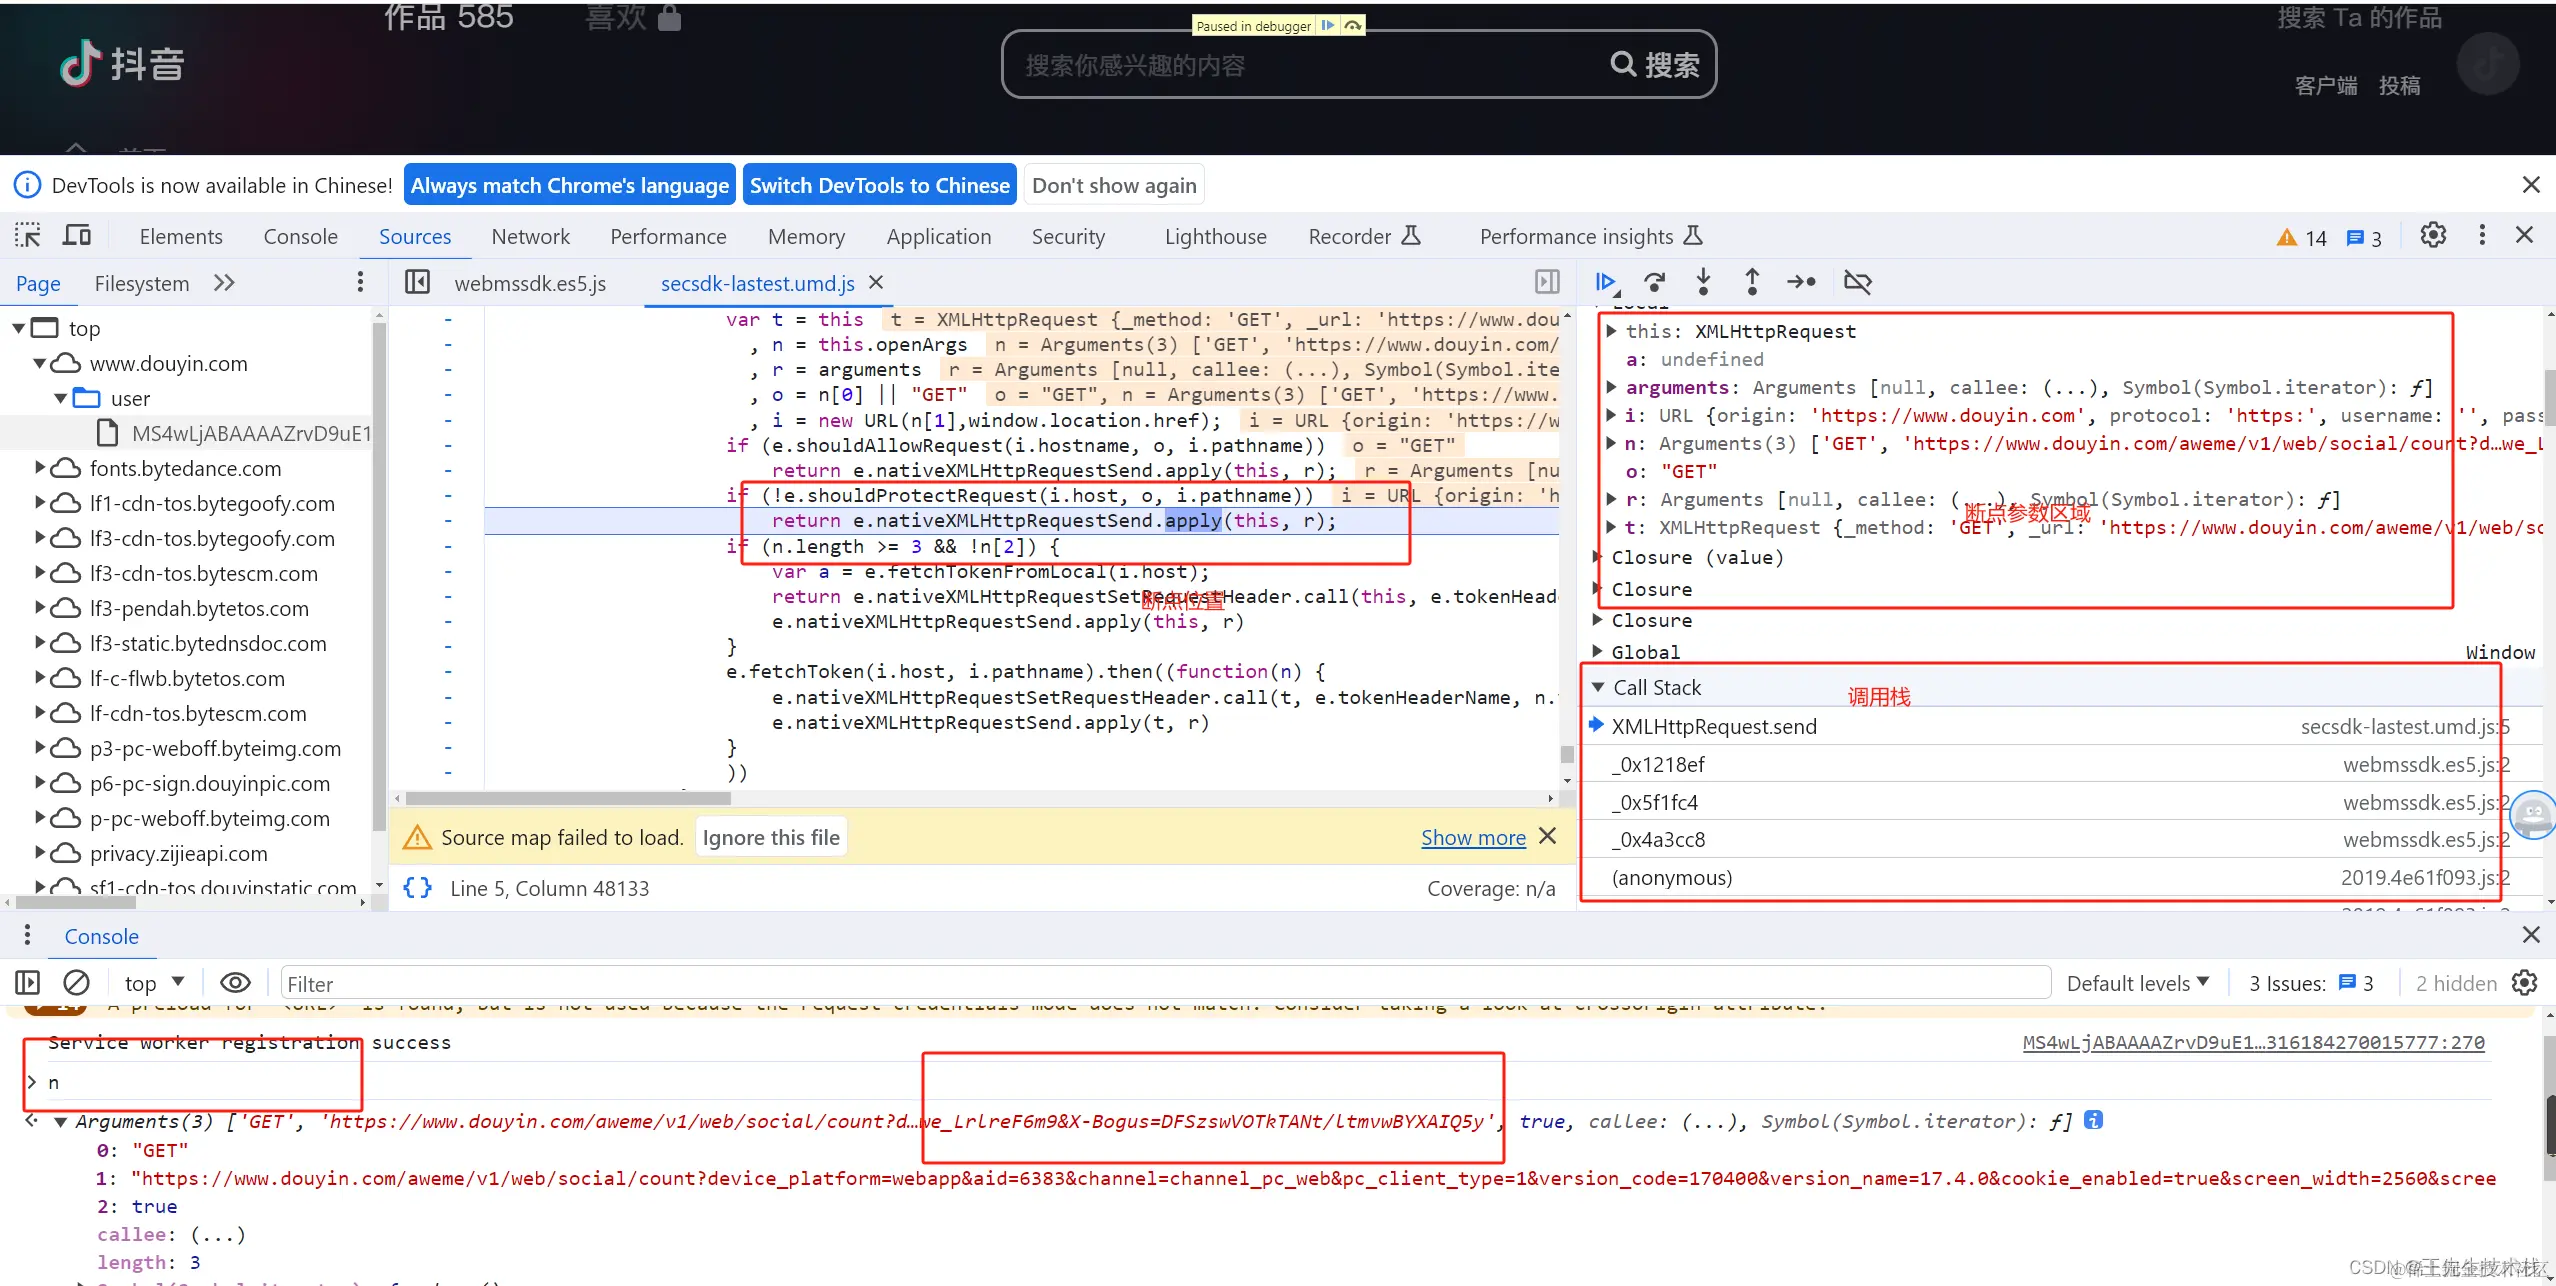This screenshot has height=1286, width=2556.
Task: Resume script execution in debugger toolbar
Action: click(x=1606, y=282)
